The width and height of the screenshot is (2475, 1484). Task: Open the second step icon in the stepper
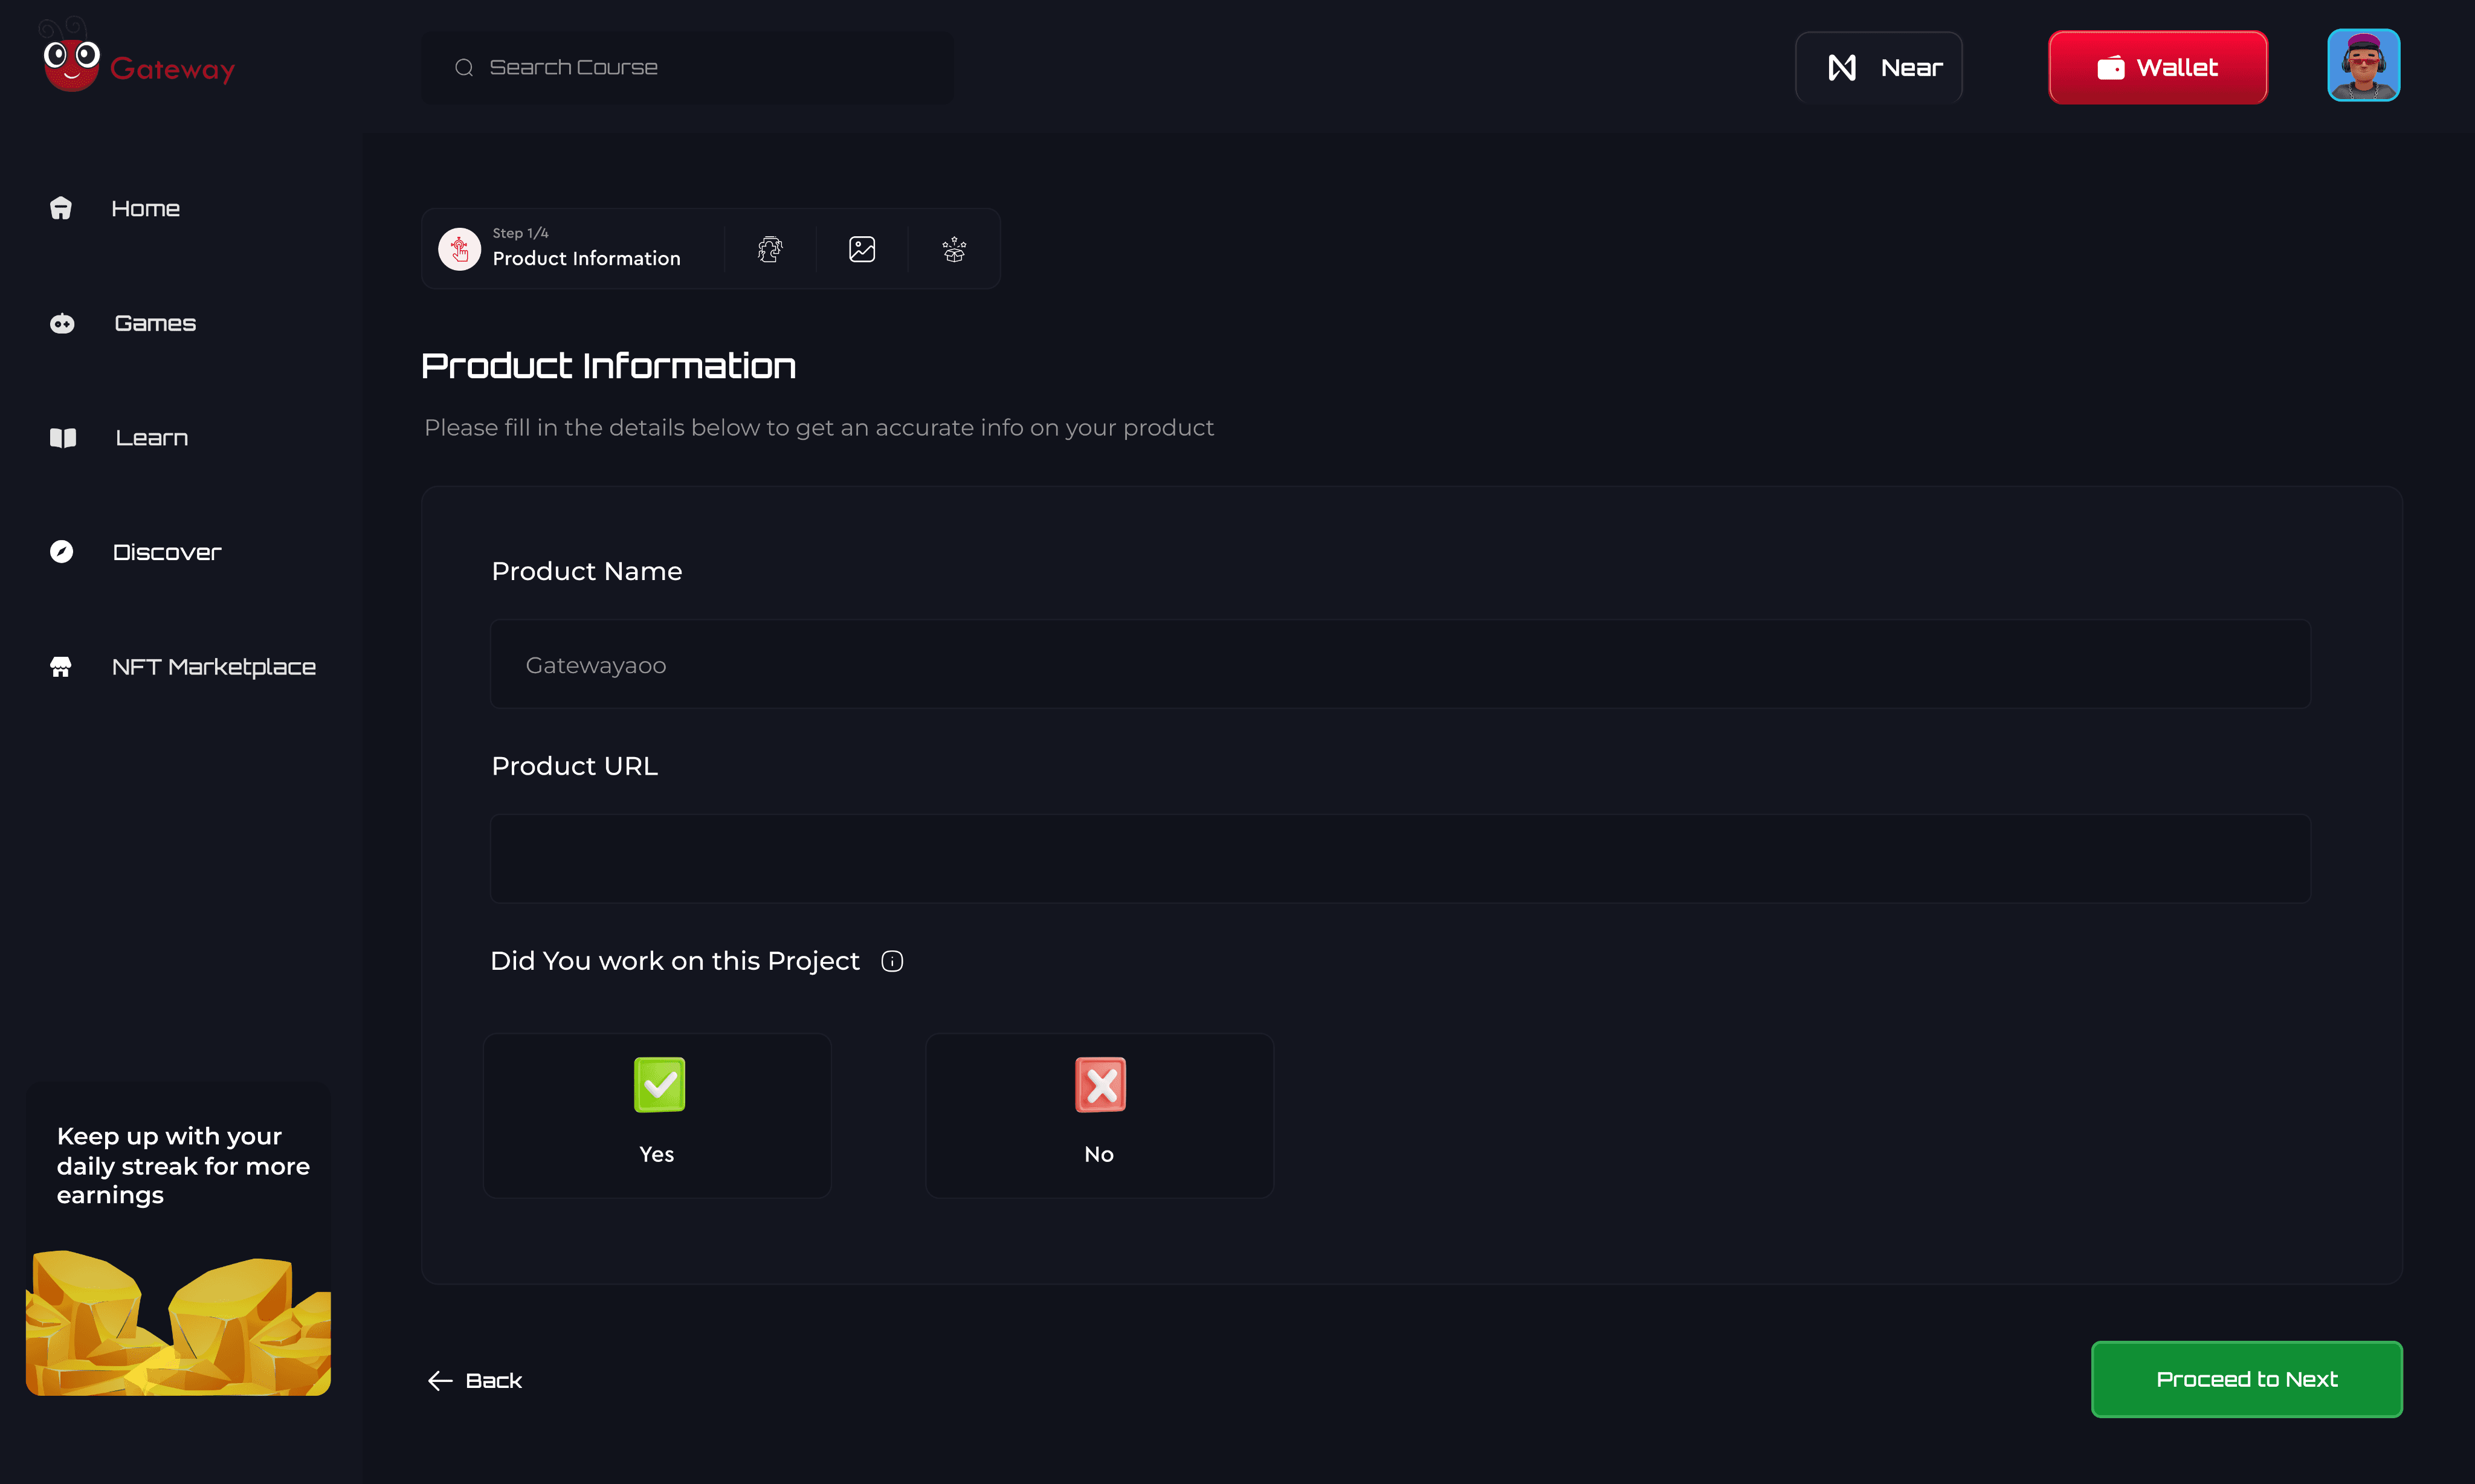pos(769,249)
